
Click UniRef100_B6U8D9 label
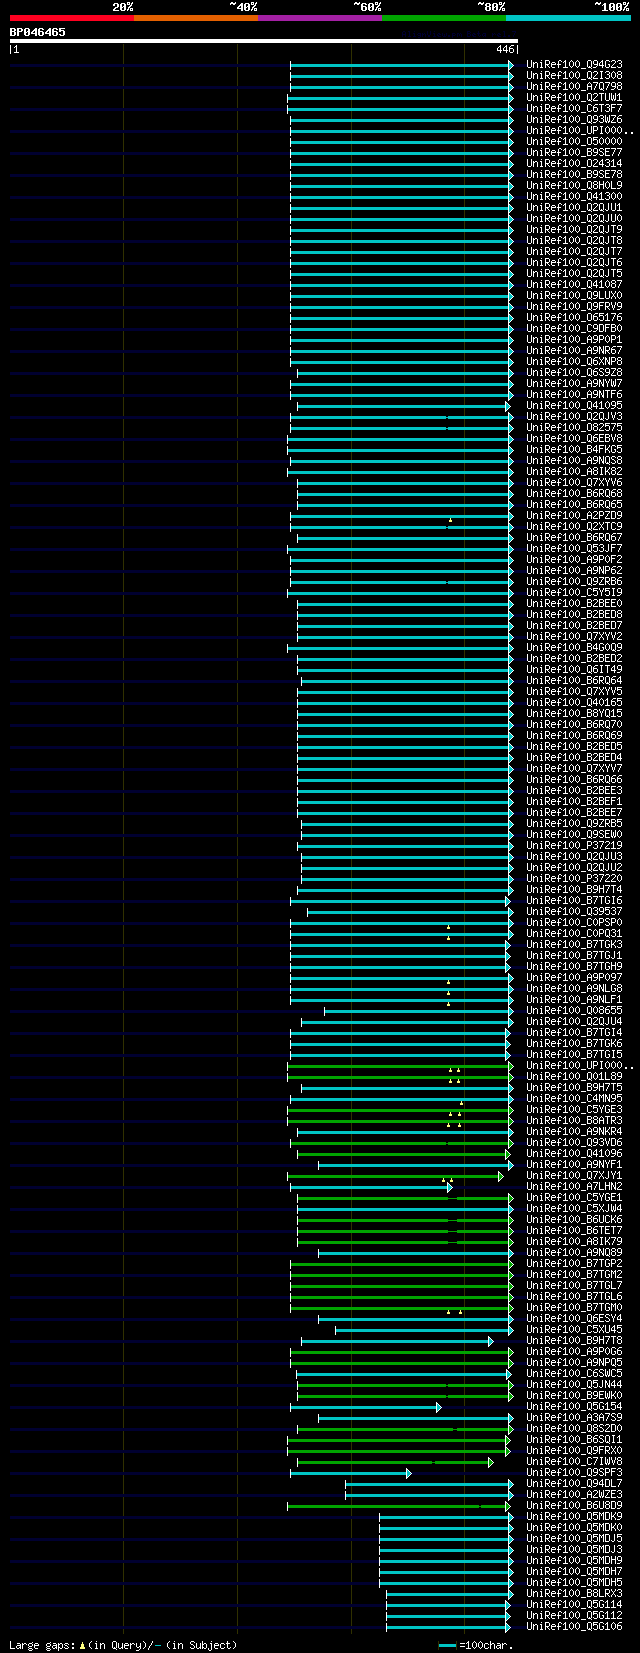tap(574, 1505)
